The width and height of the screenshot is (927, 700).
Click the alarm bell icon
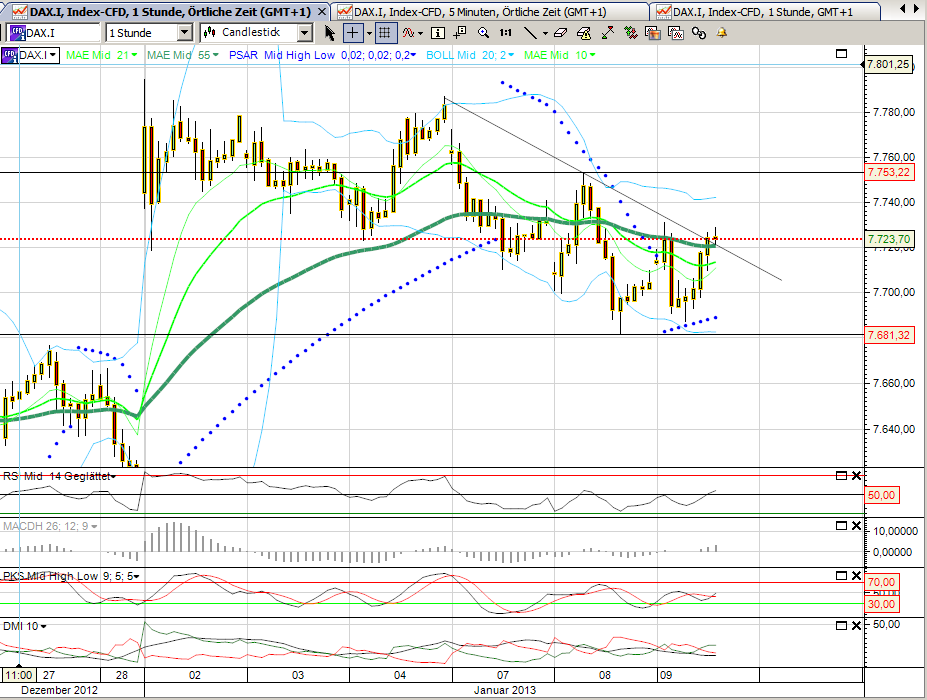click(721, 33)
